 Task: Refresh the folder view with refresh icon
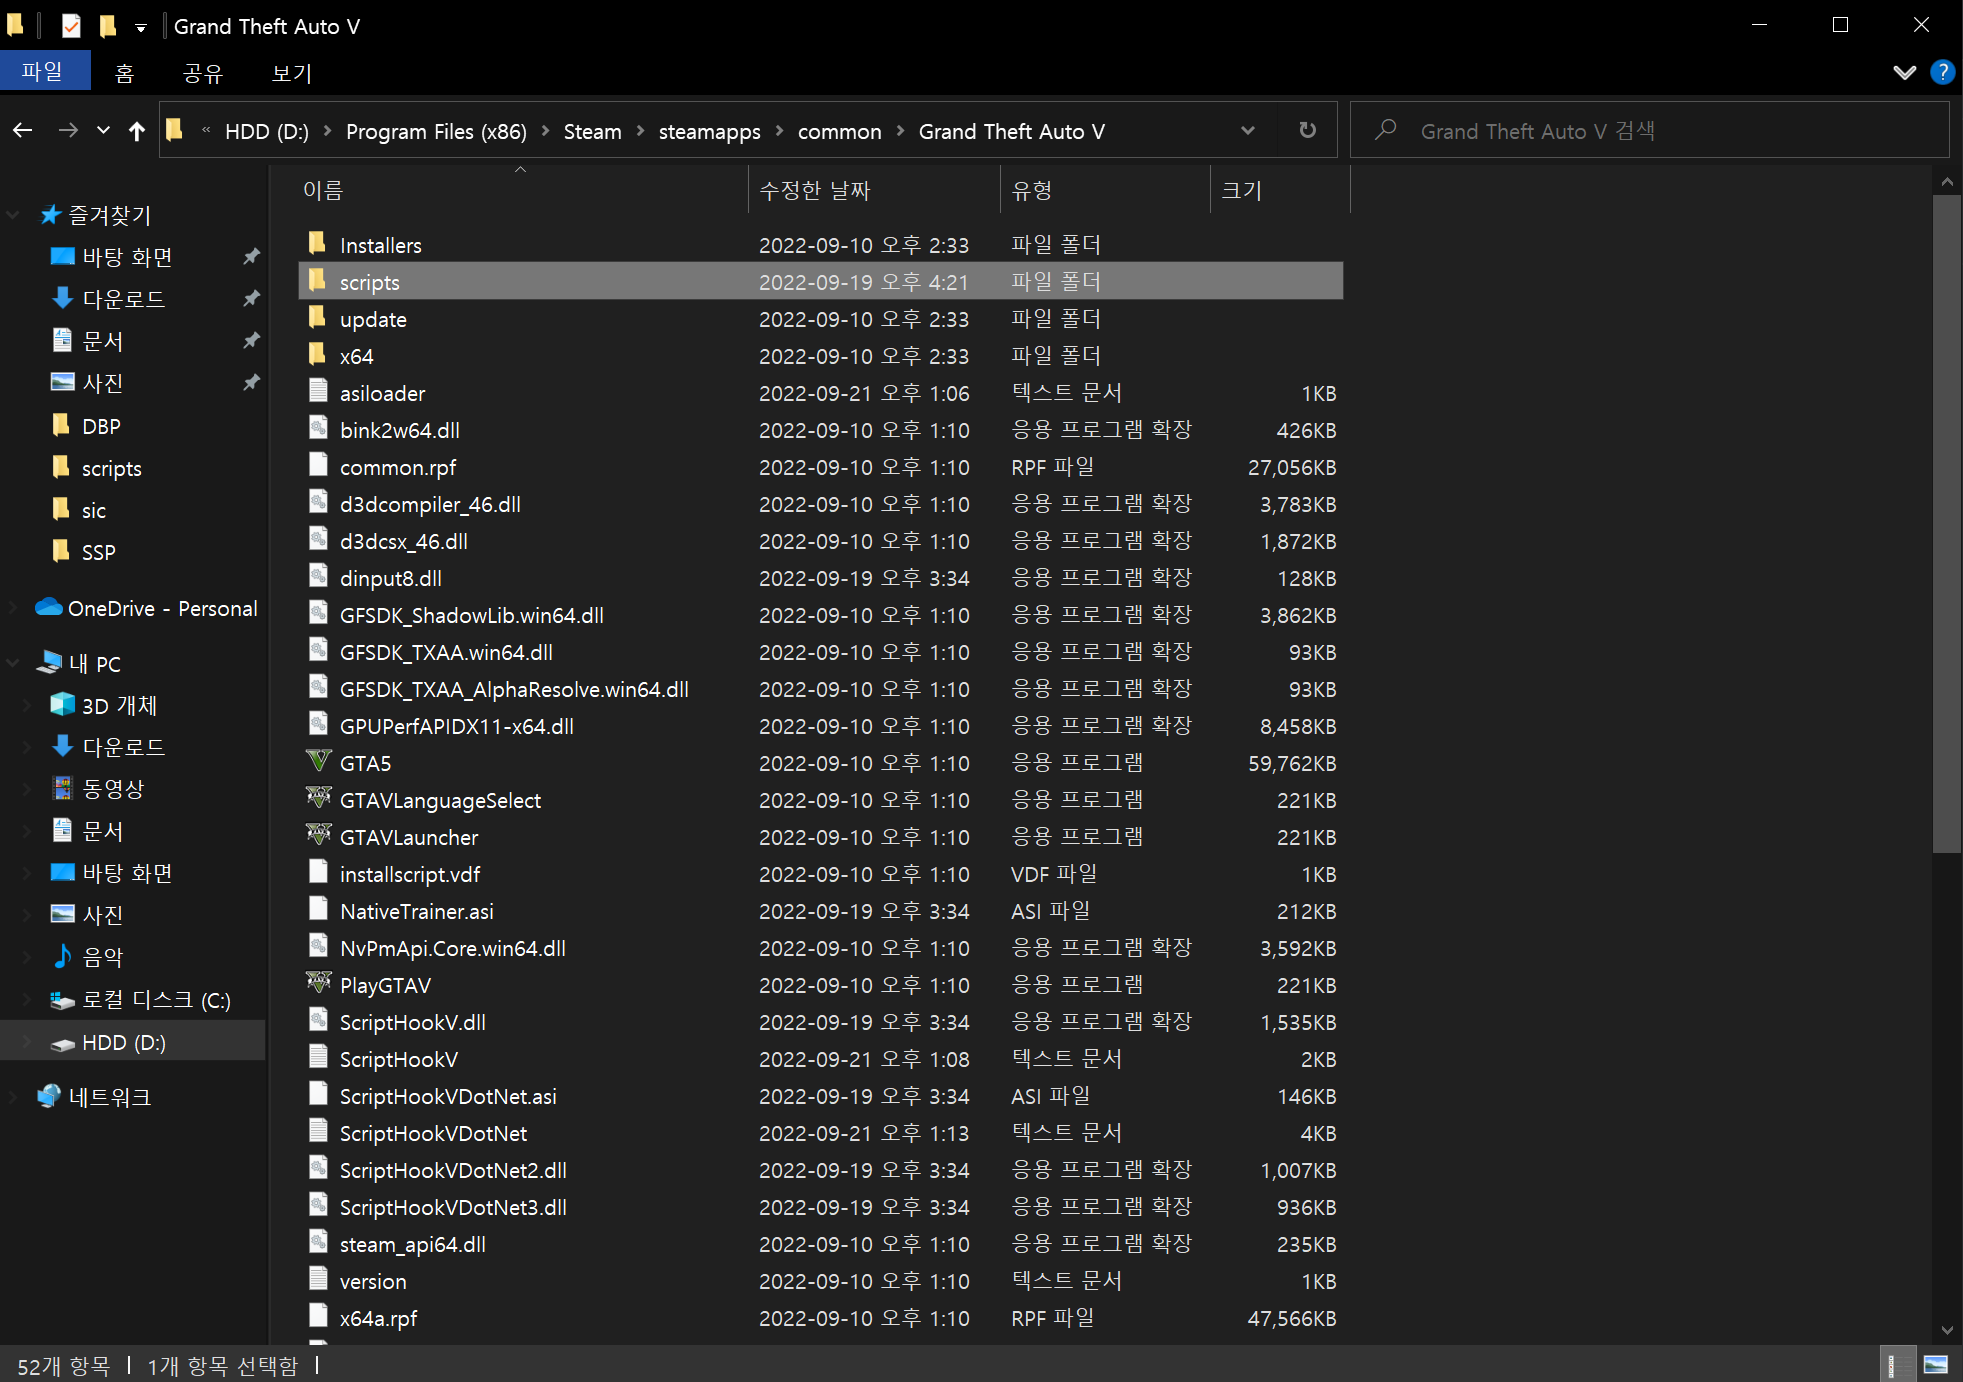click(x=1306, y=130)
